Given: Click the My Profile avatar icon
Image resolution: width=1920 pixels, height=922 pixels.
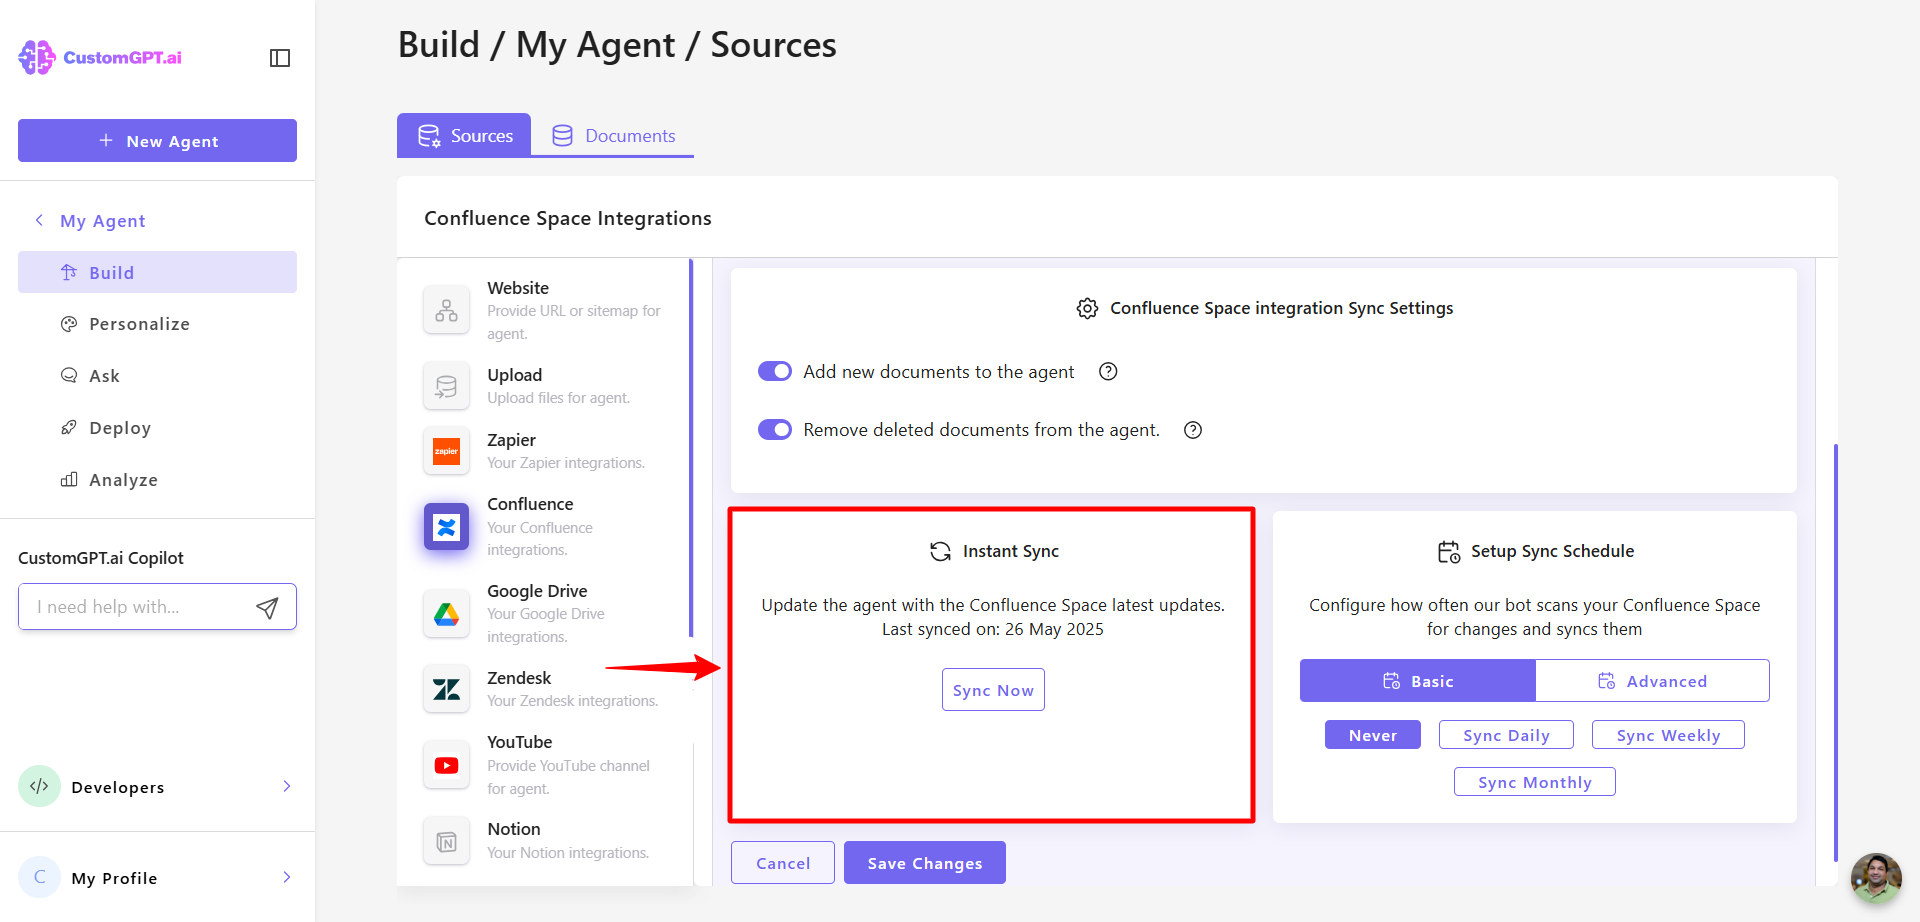Looking at the screenshot, I should [x=39, y=877].
